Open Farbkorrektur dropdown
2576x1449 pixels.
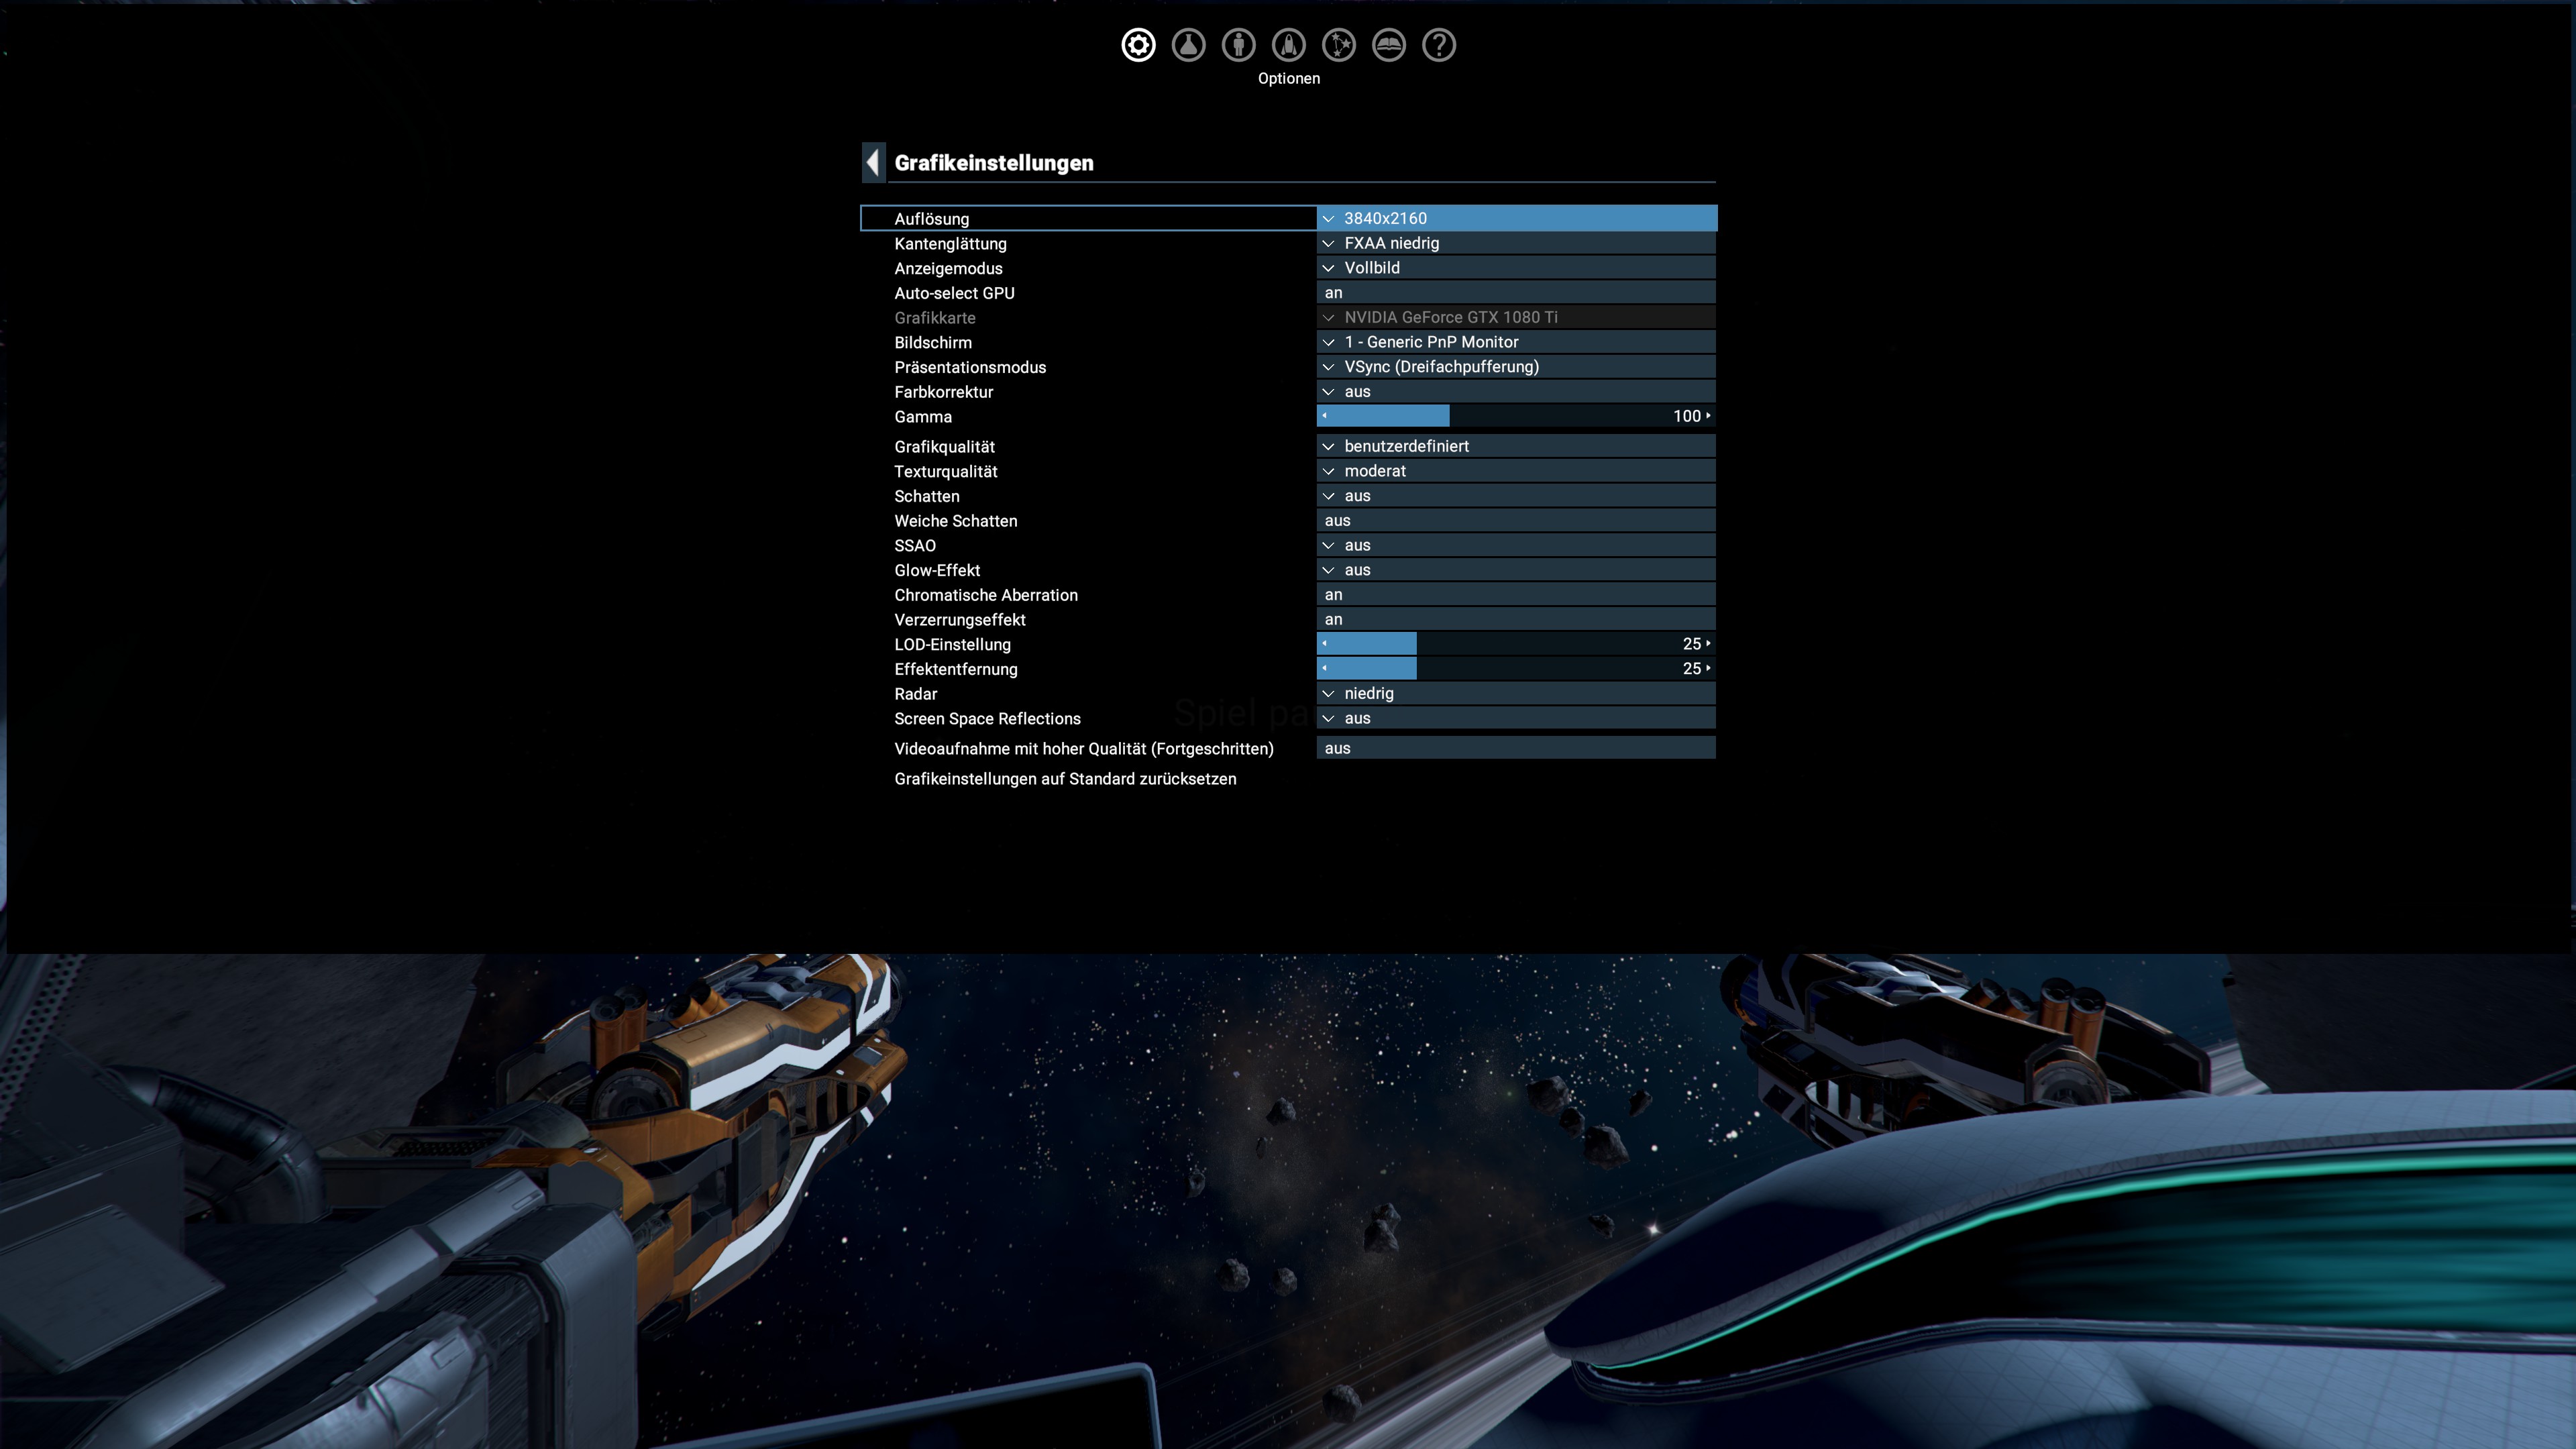coord(1516,392)
